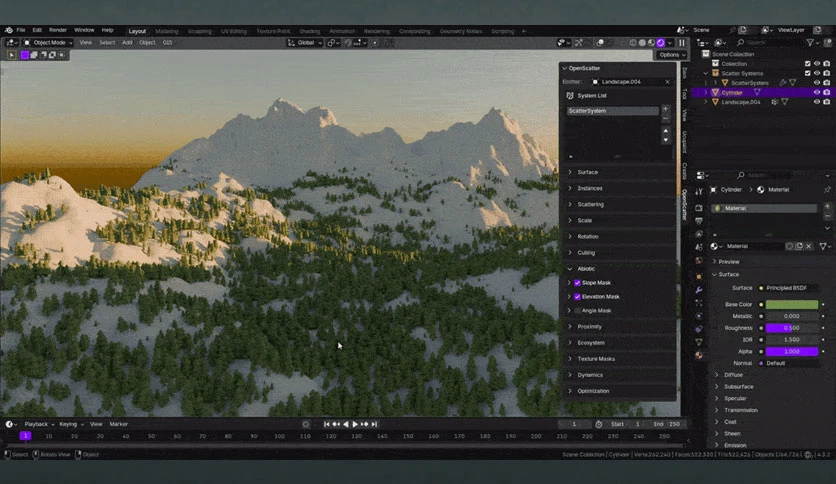Switch to the Shading workspace tab
The image size is (836, 484).
310,31
